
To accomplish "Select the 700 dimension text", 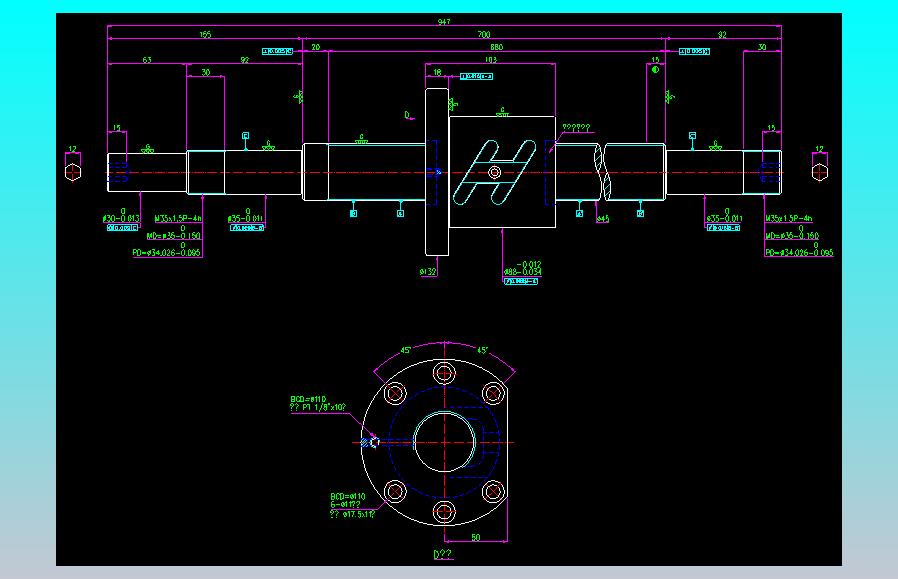I will [x=484, y=34].
